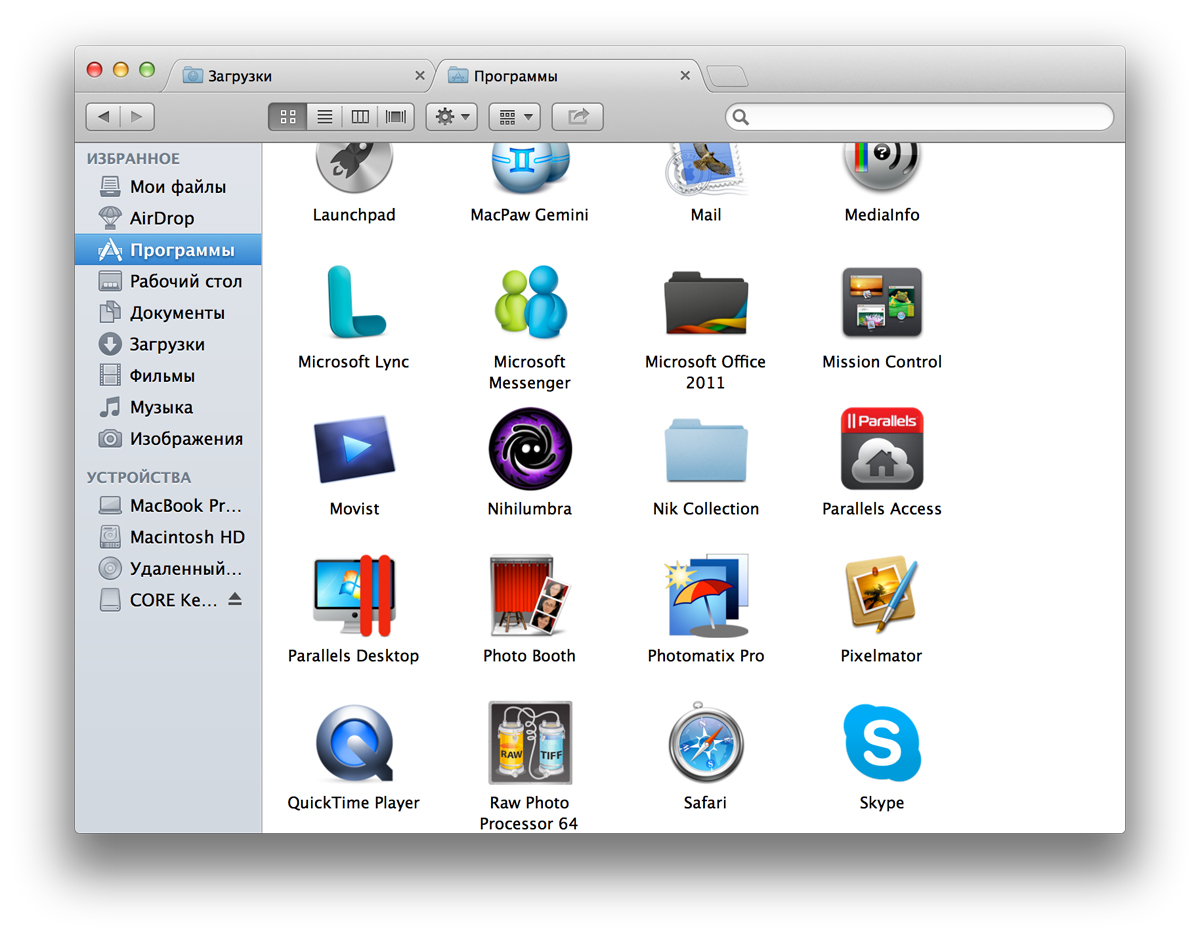Select the Raw Photo Processor 64 icon
Viewport: 1200px width, 937px height.
pyautogui.click(x=529, y=744)
